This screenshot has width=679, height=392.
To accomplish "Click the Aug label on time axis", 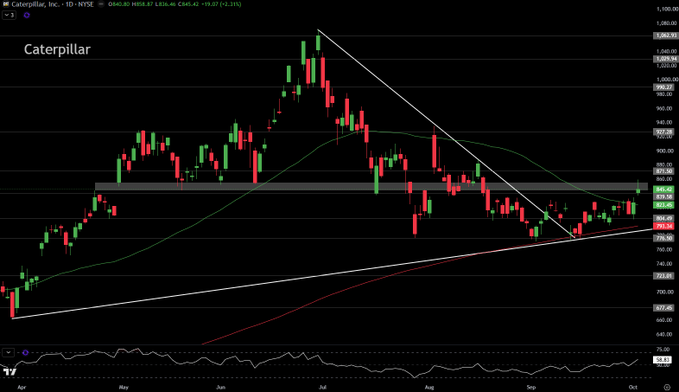I will point(429,387).
